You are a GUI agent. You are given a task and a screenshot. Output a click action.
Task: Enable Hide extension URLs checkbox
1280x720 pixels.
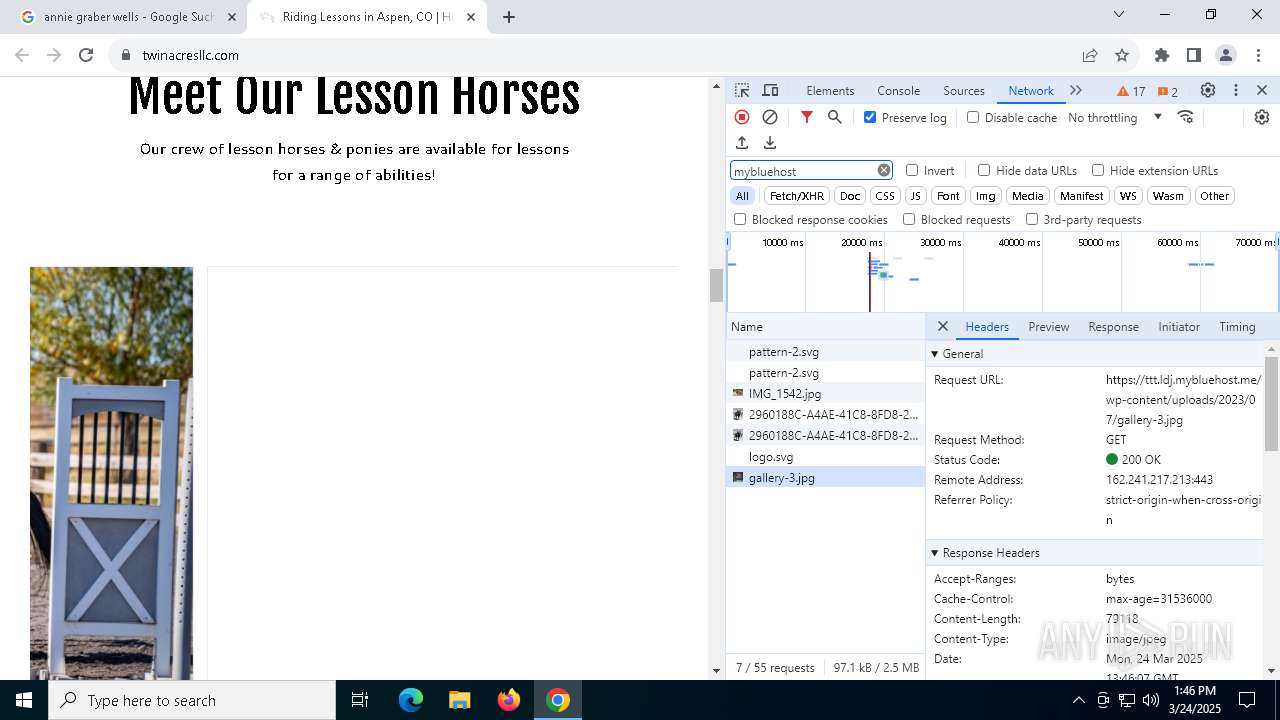coord(1098,170)
